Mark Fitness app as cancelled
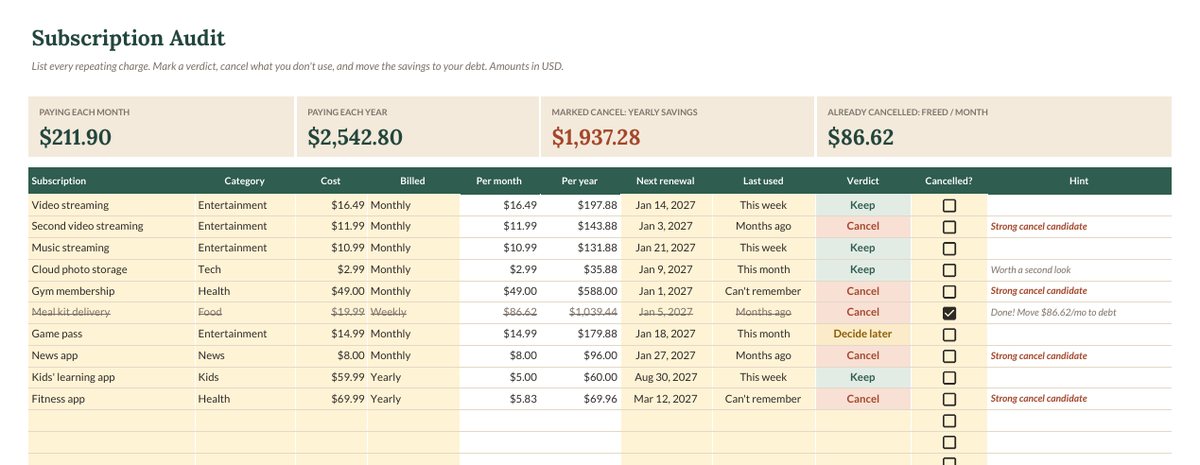 [949, 399]
